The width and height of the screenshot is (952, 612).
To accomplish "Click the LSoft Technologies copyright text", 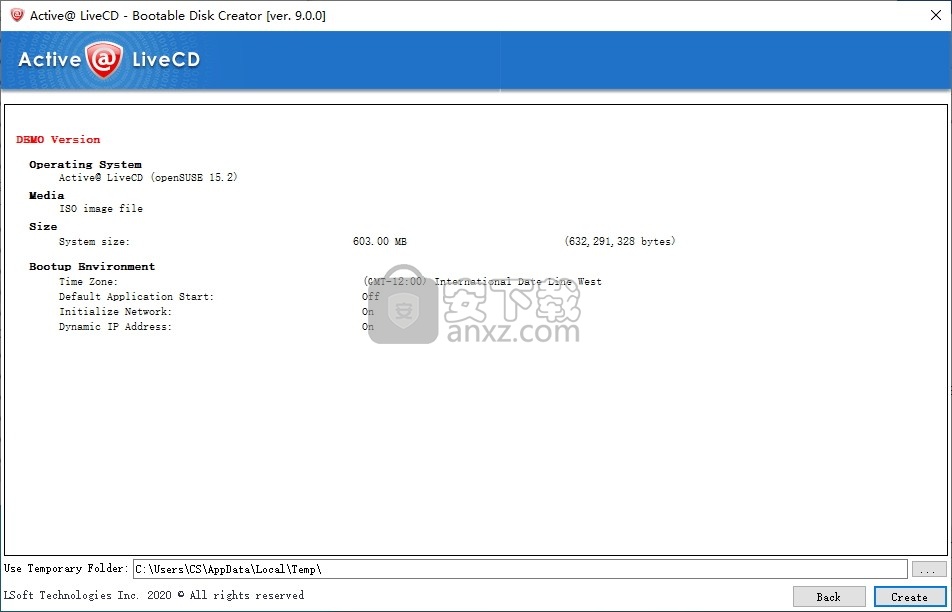I will tap(154, 596).
